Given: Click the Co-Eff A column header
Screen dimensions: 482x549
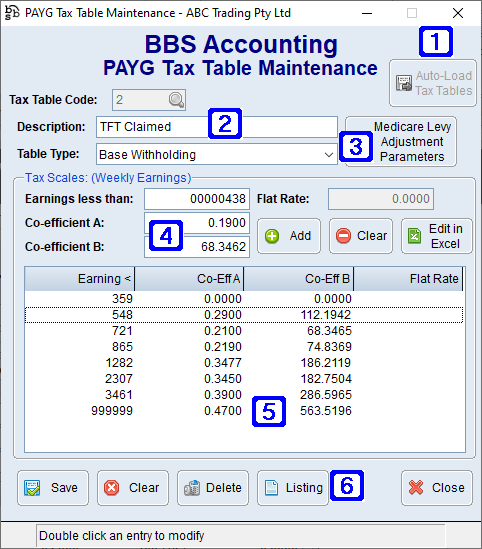Looking at the screenshot, I should [x=189, y=279].
